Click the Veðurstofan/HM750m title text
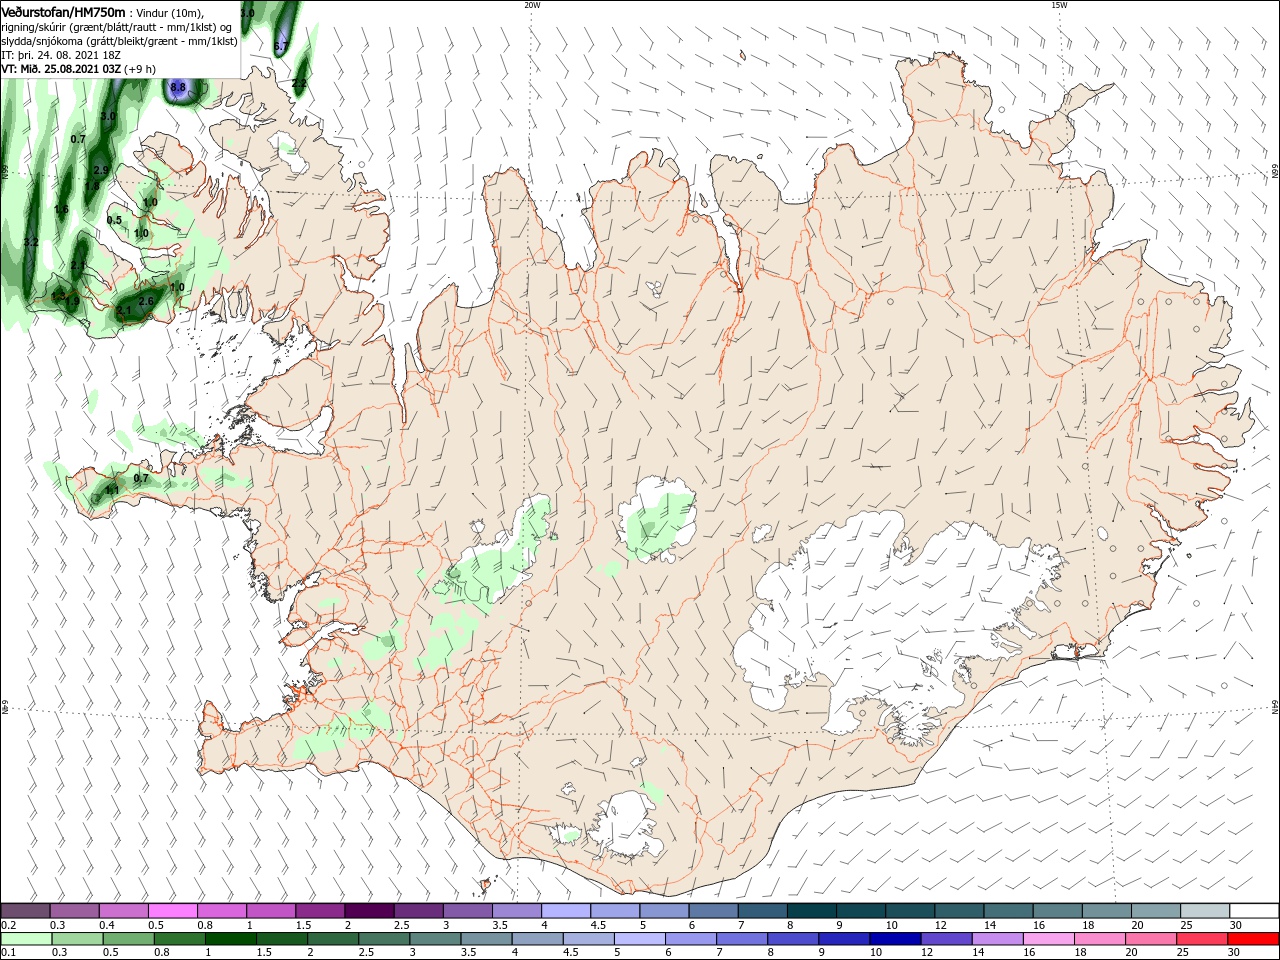Image resolution: width=1280 pixels, height=960 pixels. 63,12
